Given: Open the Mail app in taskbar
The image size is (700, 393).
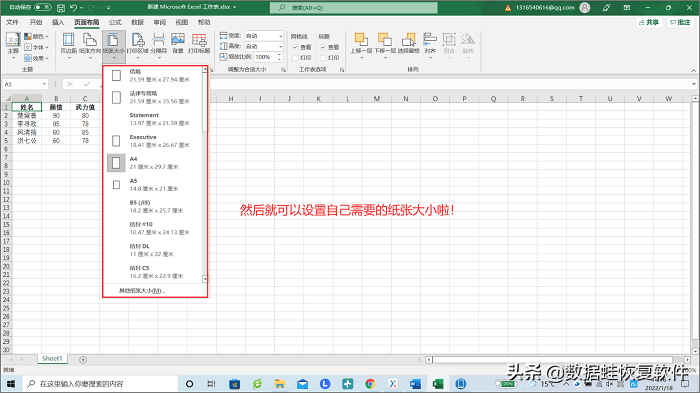Looking at the screenshot, I should tap(302, 384).
